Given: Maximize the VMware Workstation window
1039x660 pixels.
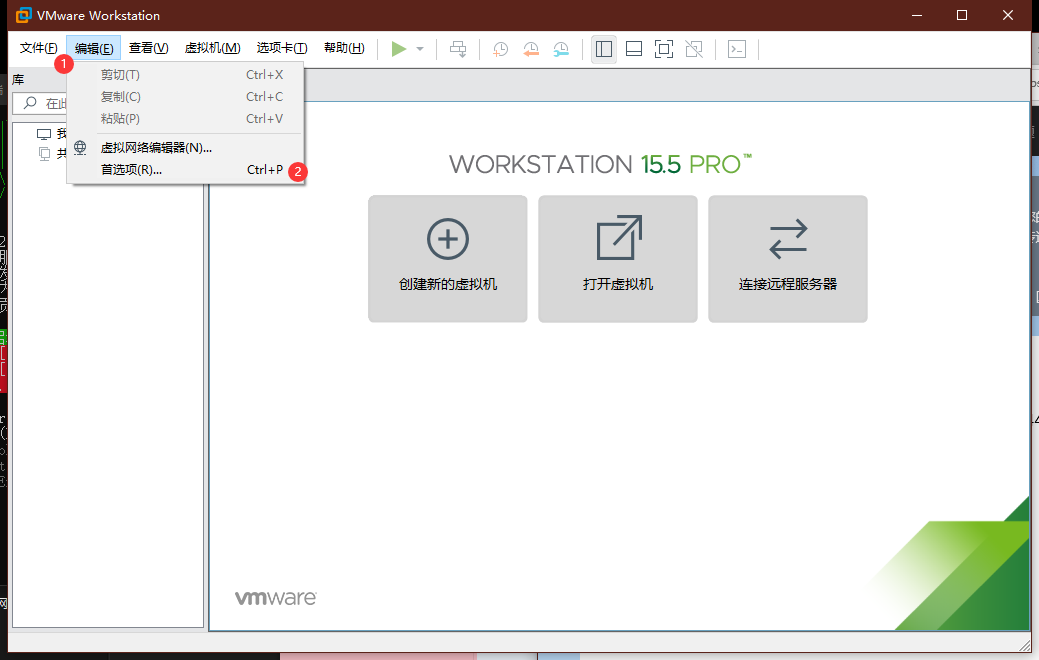Looking at the screenshot, I should [962, 15].
